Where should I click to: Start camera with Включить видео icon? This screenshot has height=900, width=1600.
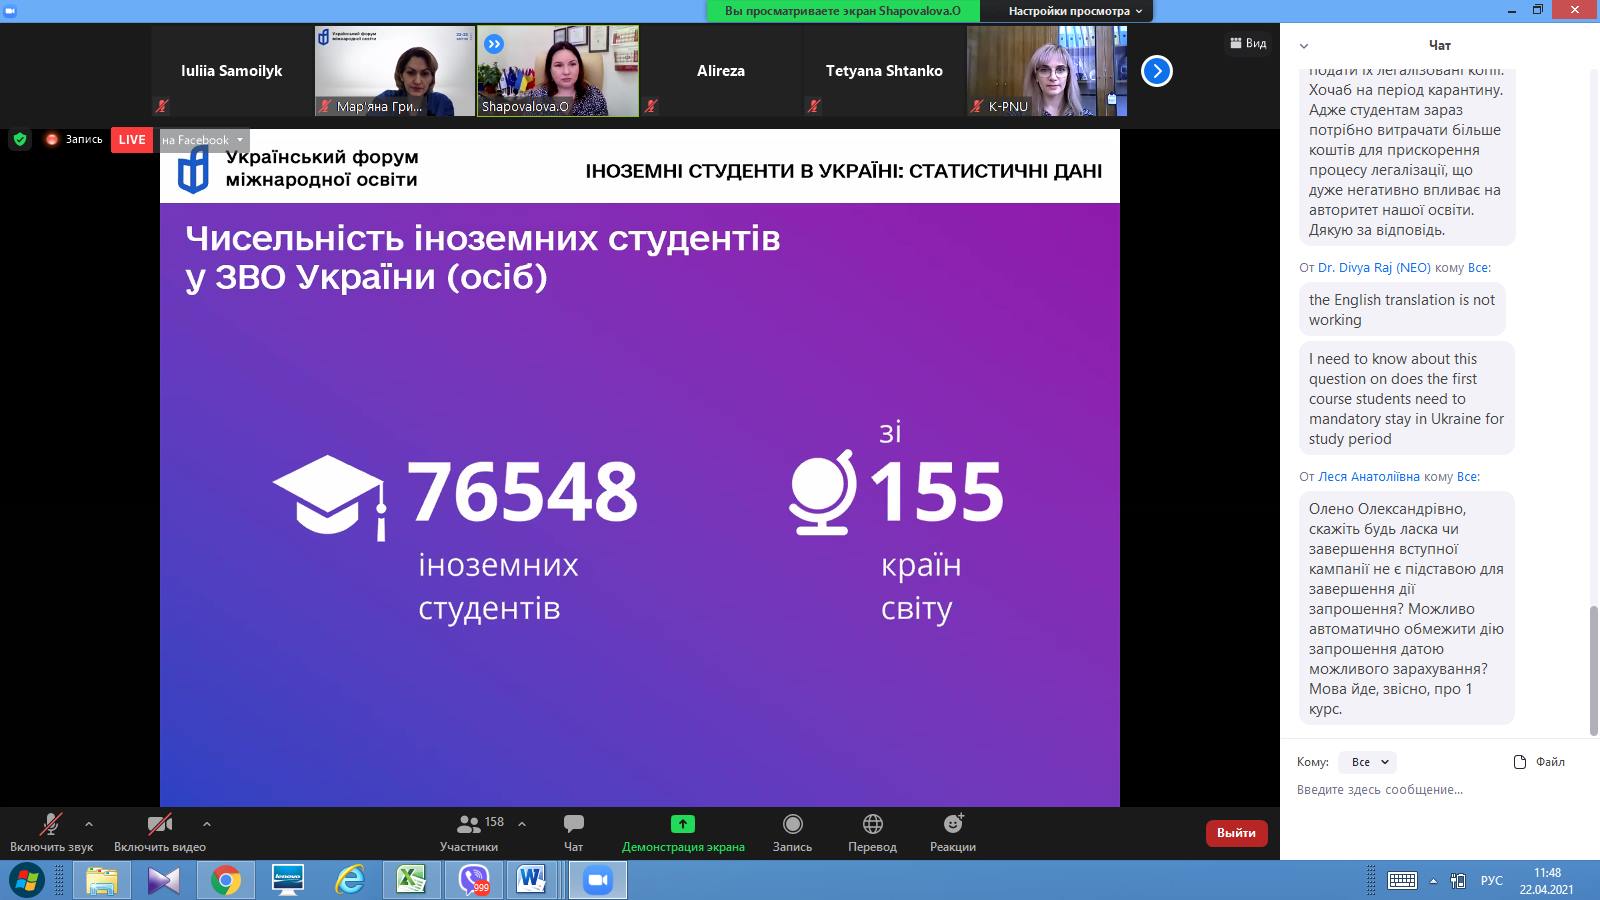click(x=160, y=825)
